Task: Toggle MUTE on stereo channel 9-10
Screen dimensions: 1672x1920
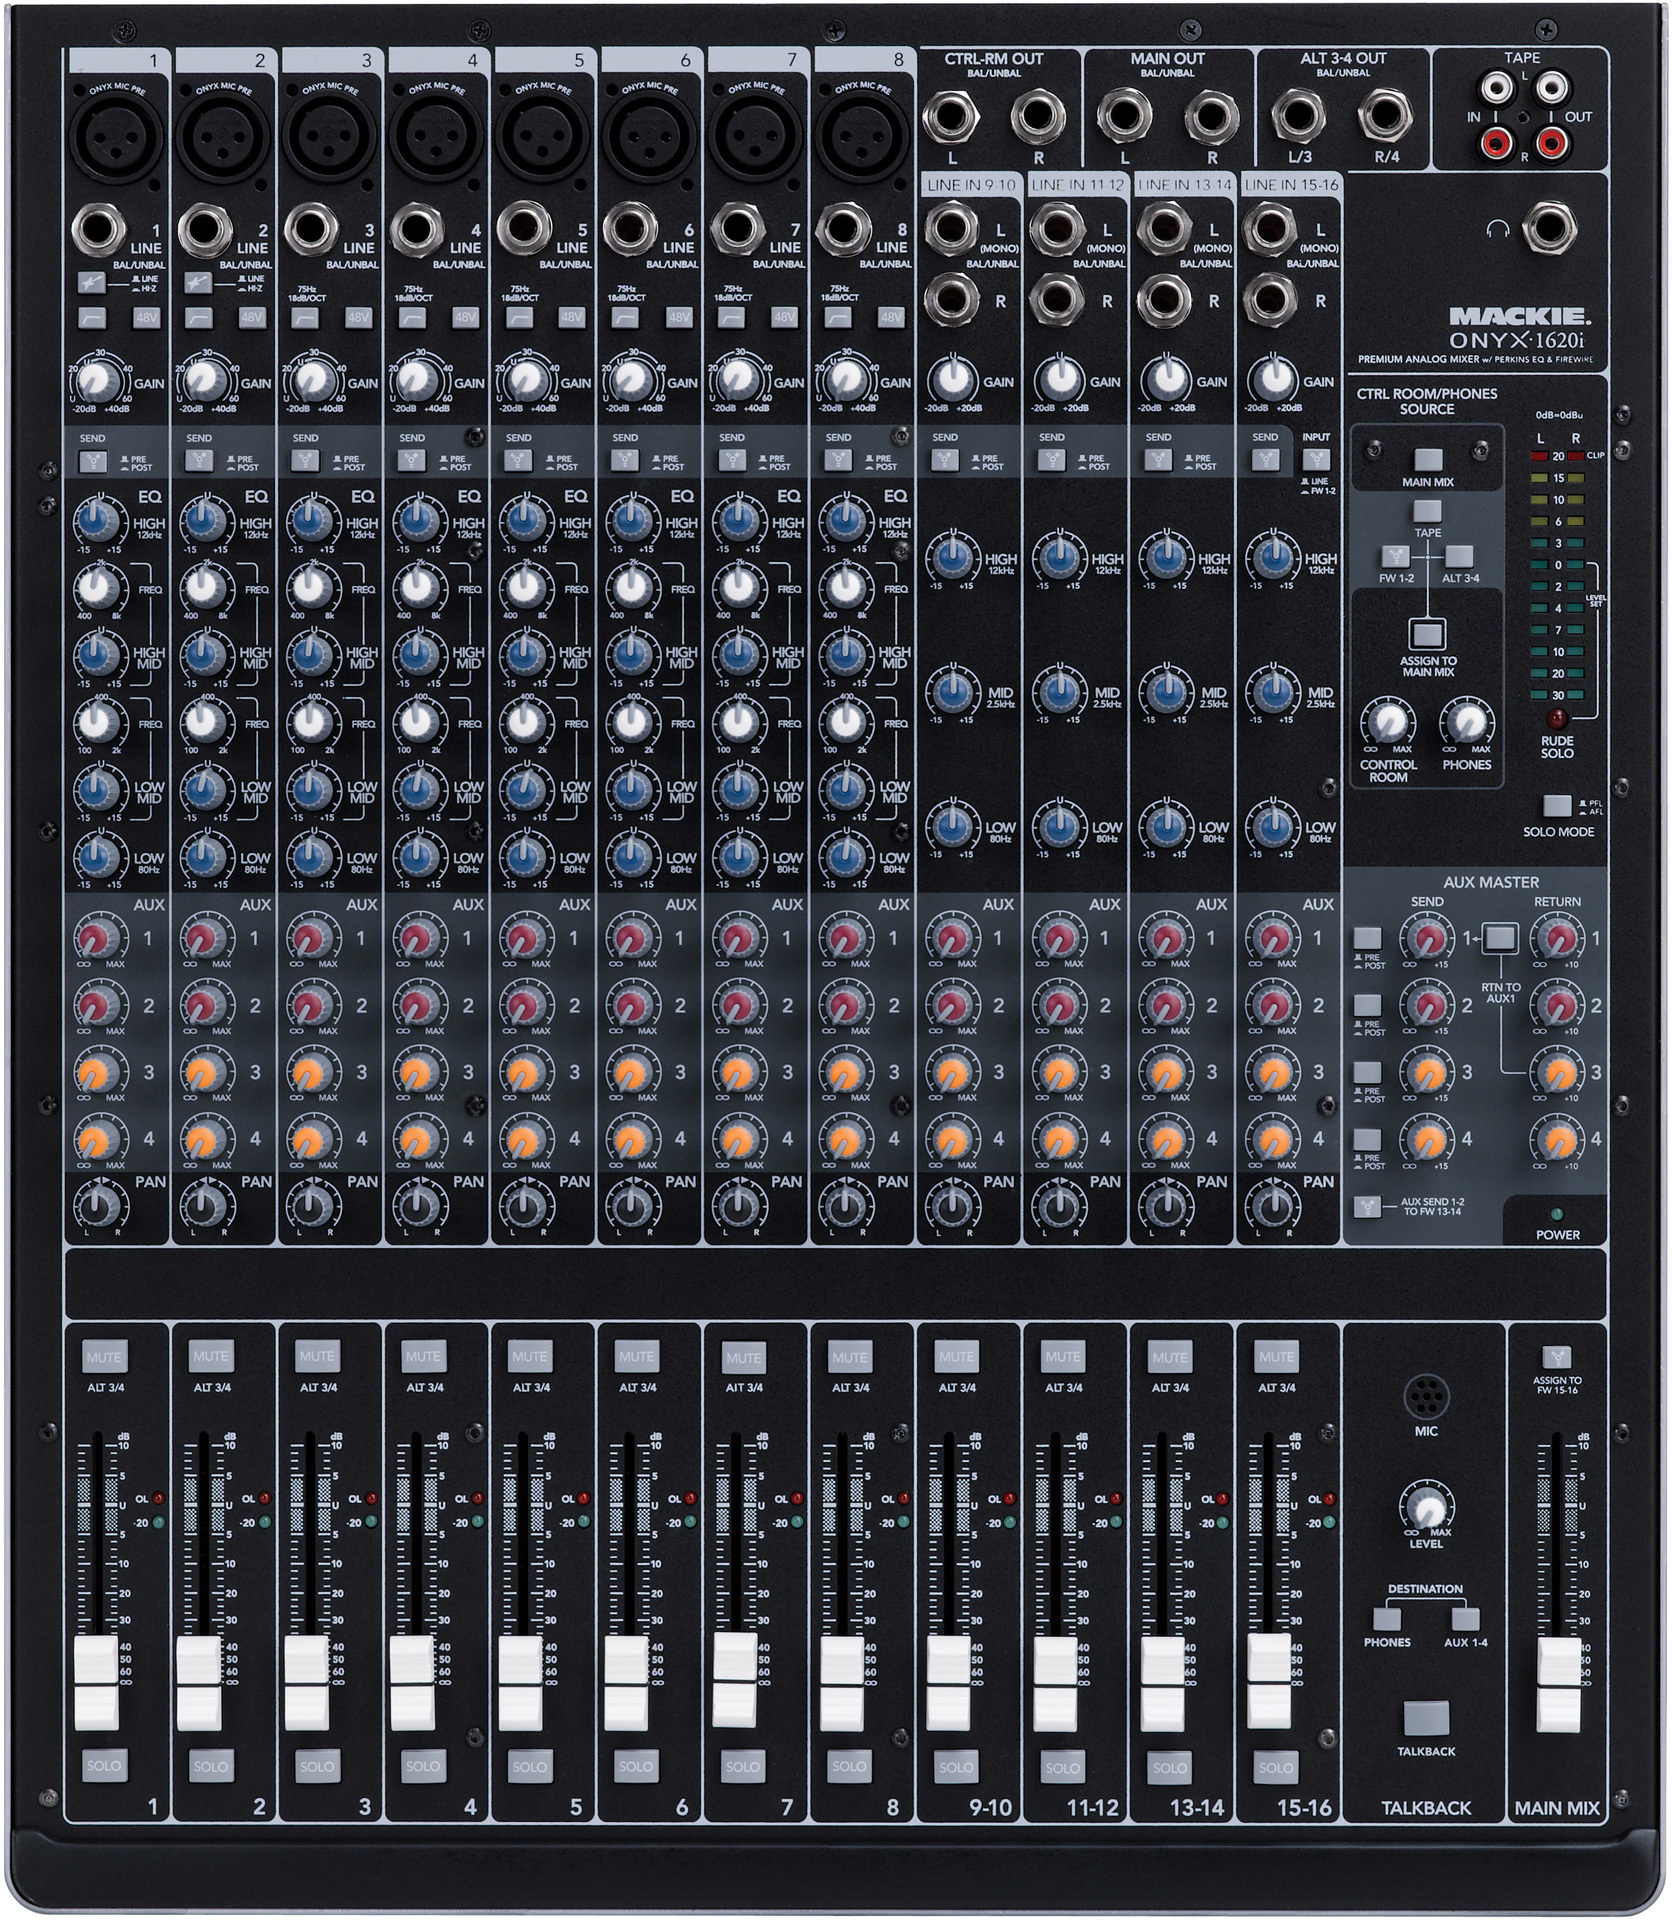Action: pyautogui.click(x=956, y=1357)
